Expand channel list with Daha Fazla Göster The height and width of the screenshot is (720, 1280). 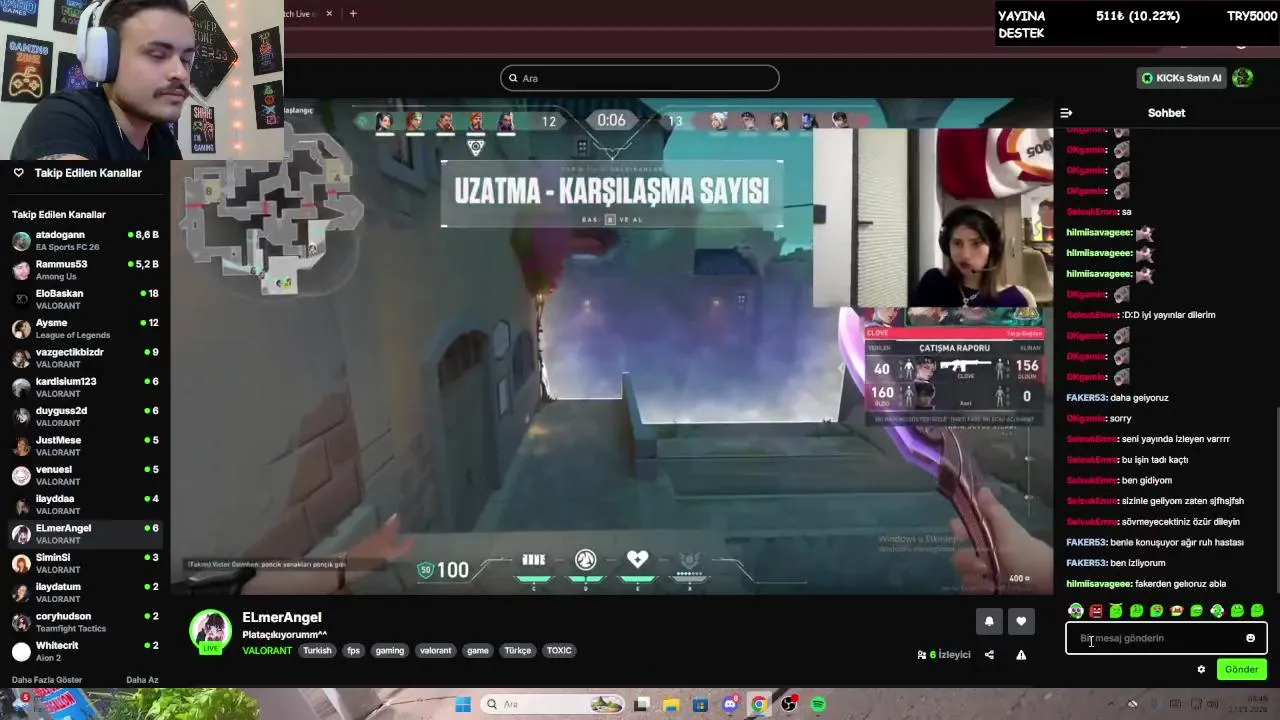(47, 680)
